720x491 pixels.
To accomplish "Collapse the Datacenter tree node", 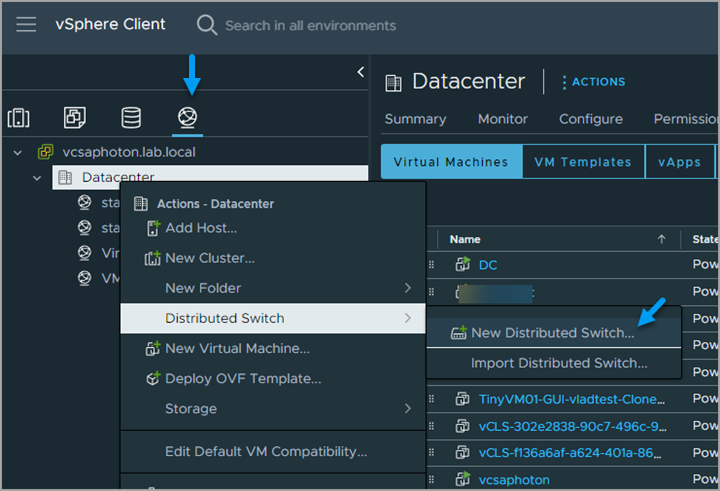I will (37, 178).
